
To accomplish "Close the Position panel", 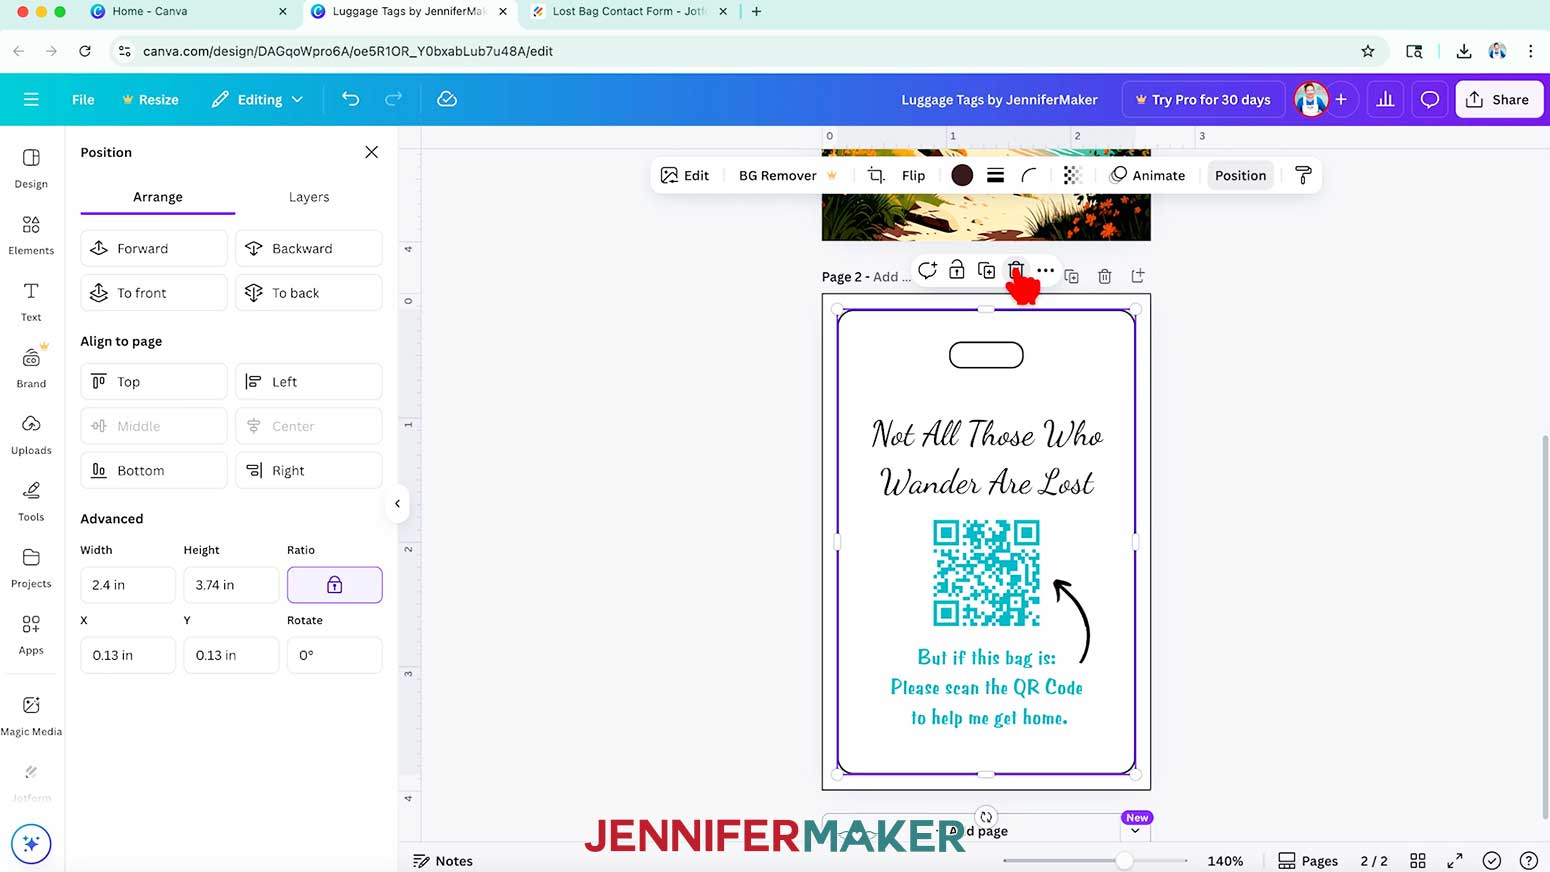I will click(x=371, y=152).
